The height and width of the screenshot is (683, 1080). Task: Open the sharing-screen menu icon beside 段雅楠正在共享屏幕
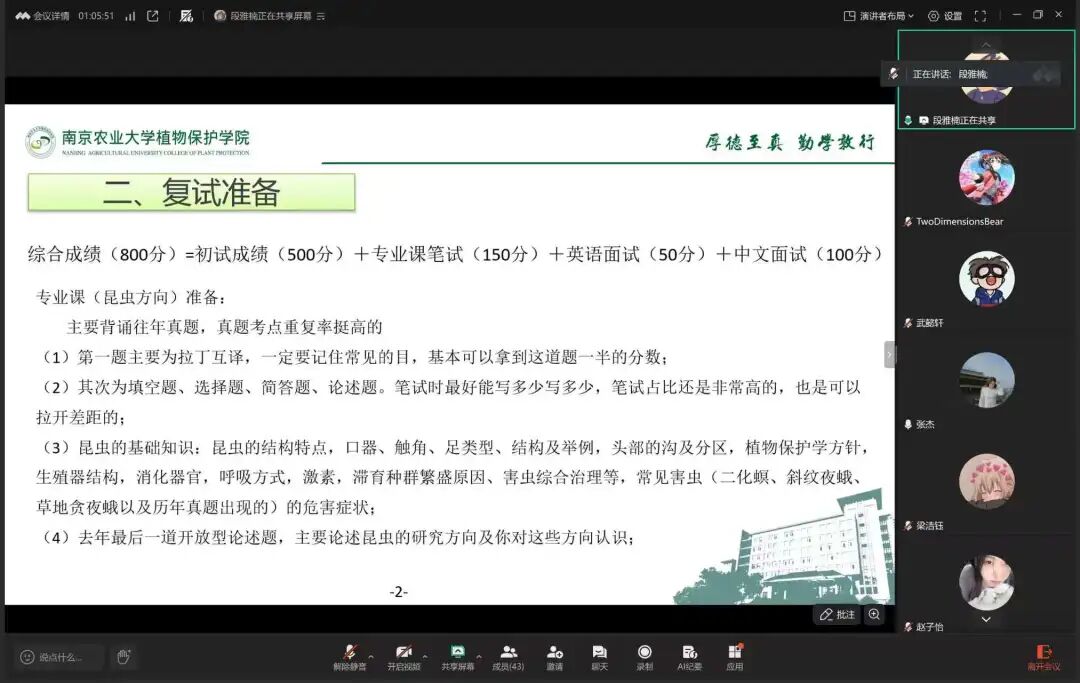321,16
